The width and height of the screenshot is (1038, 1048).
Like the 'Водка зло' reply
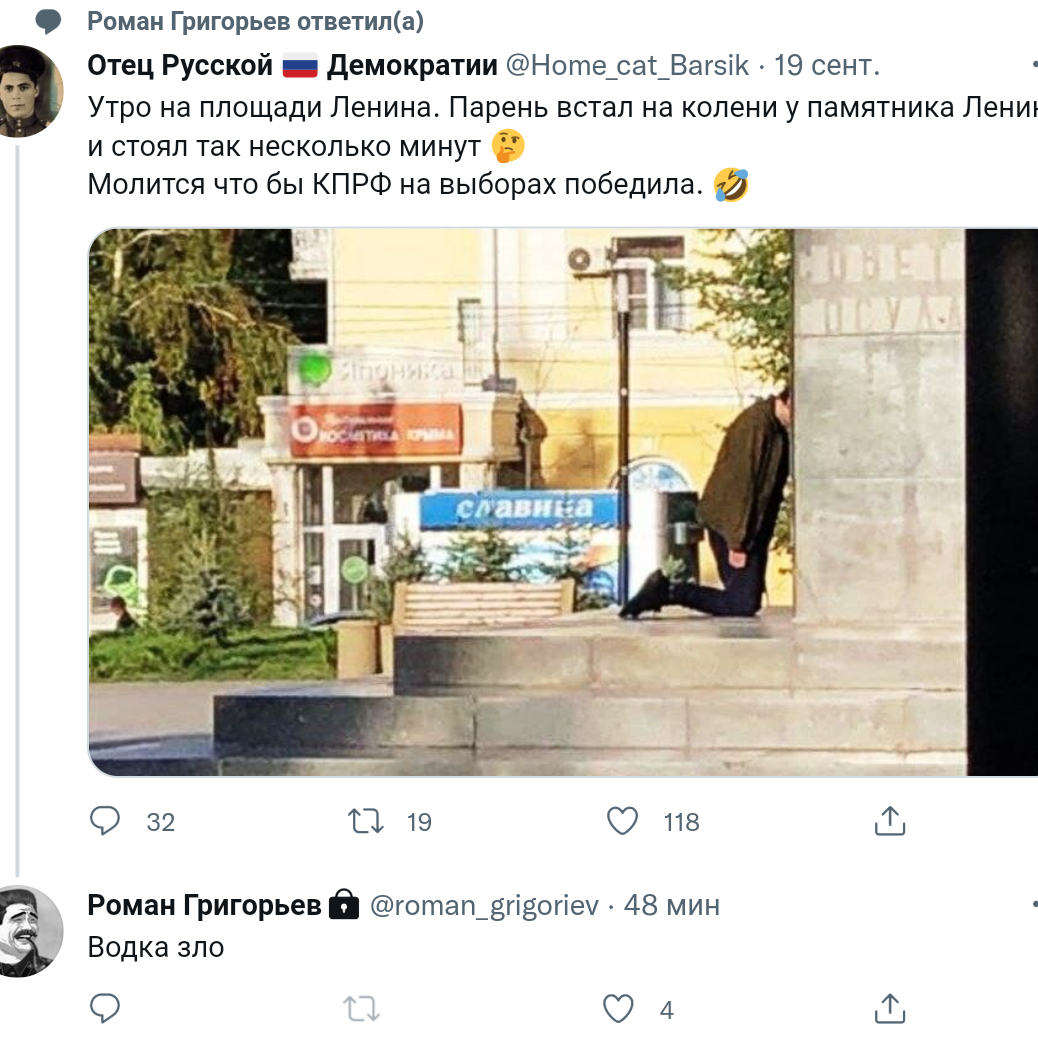[618, 1009]
